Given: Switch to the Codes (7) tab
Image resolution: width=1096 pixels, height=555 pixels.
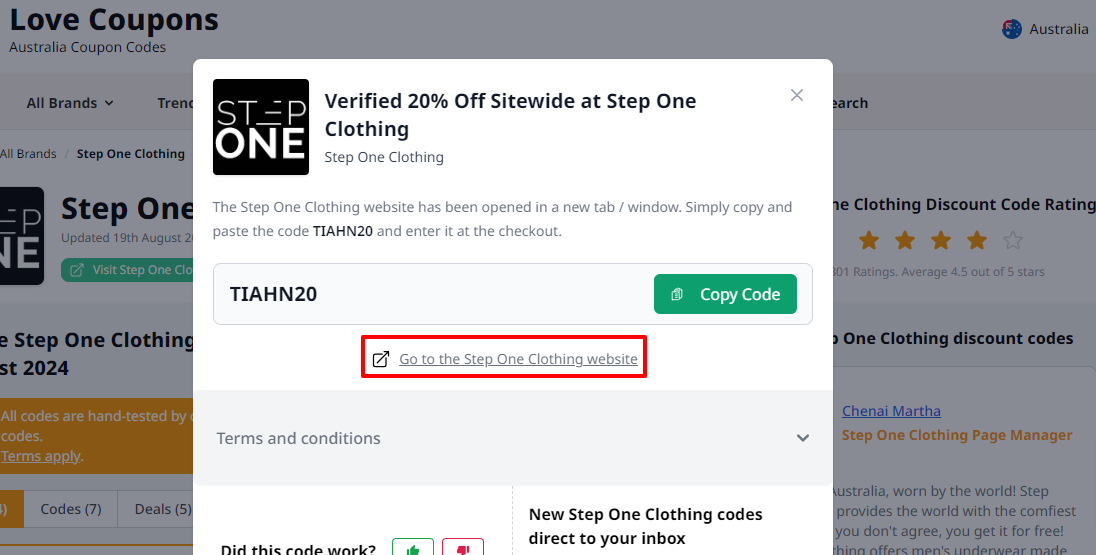Looking at the screenshot, I should coord(71,509).
